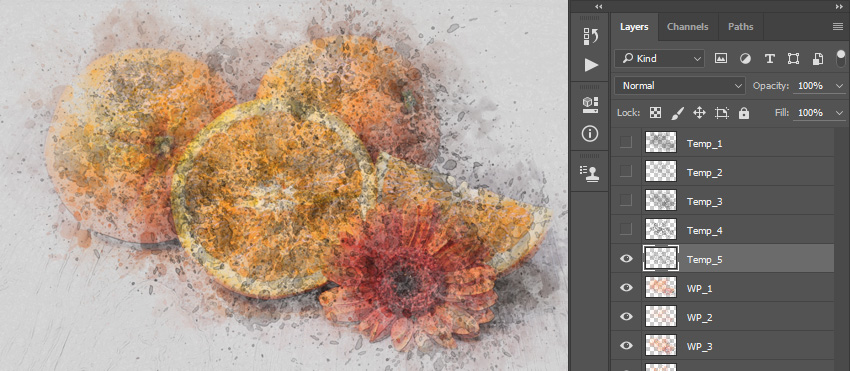Prevent artboard auto-nesting lock icon
This screenshot has height=371, width=850.
[x=722, y=113]
